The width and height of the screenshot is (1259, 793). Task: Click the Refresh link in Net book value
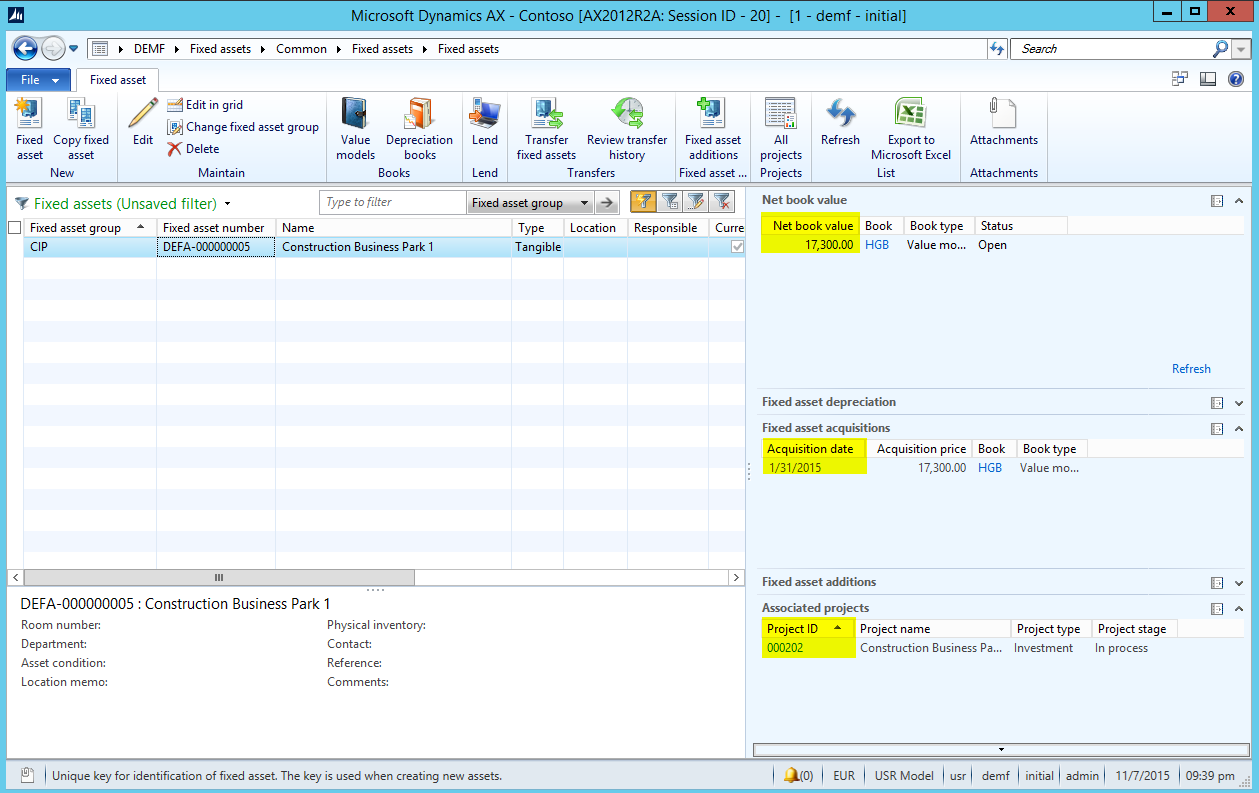1191,369
